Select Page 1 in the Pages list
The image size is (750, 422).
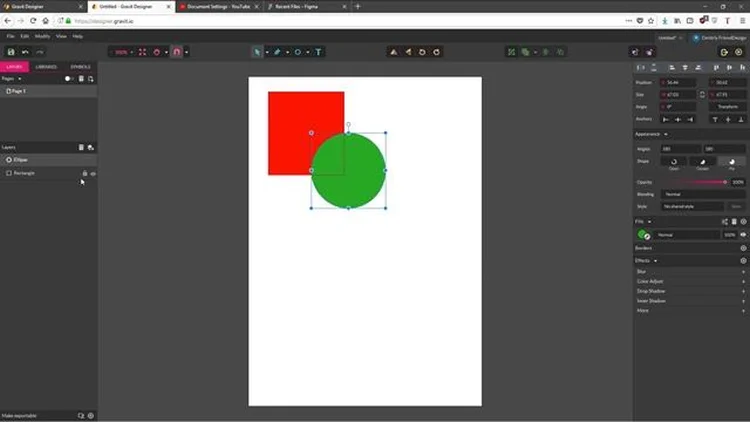(48, 91)
